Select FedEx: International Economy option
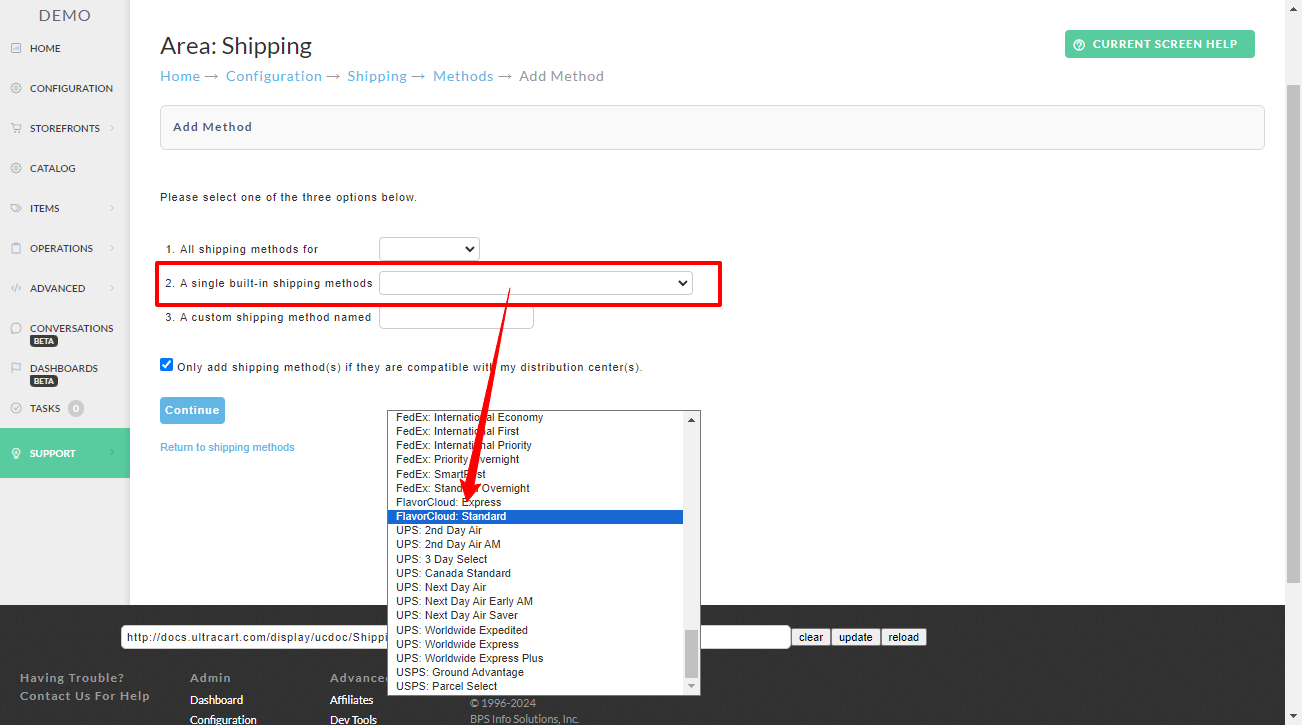The image size is (1302, 725). [x=535, y=417]
